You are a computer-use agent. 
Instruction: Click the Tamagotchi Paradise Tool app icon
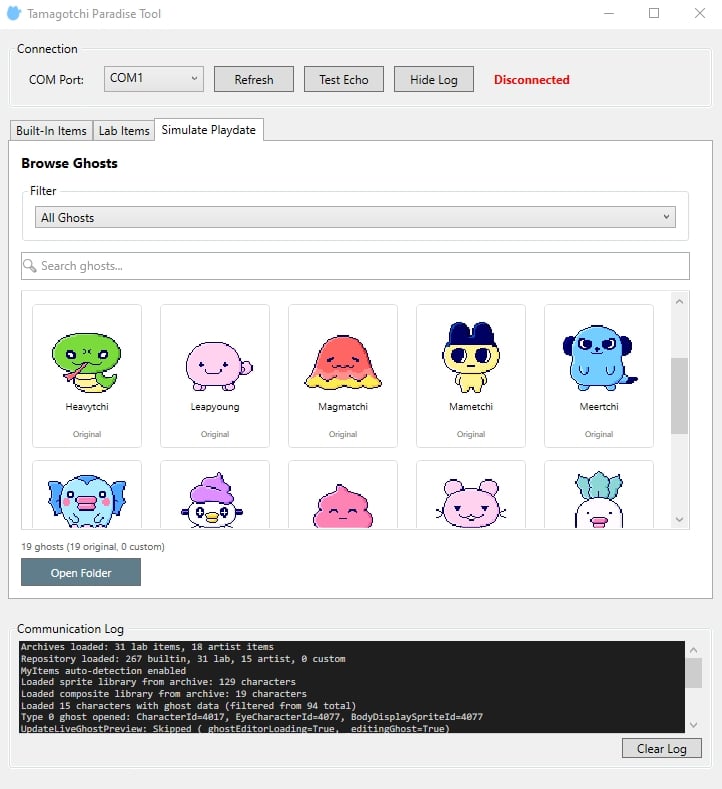14,13
